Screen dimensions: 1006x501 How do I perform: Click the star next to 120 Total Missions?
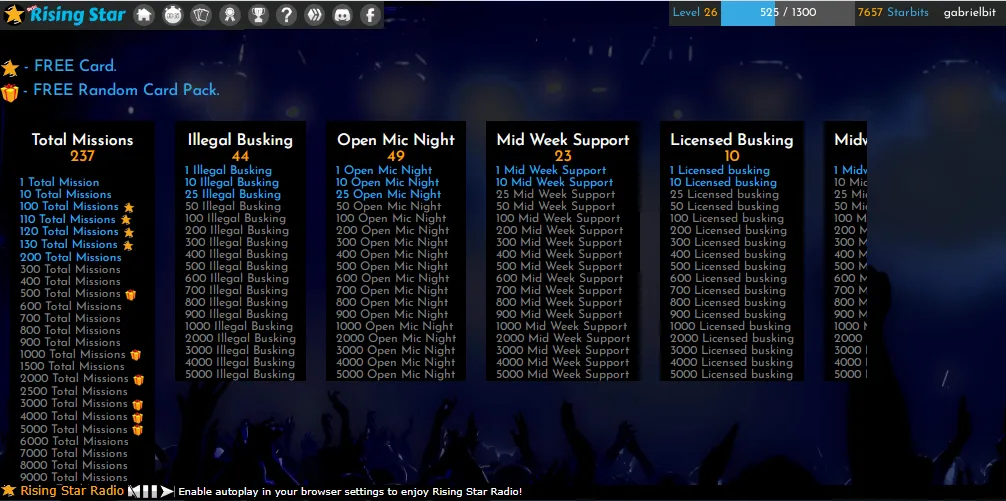click(129, 232)
